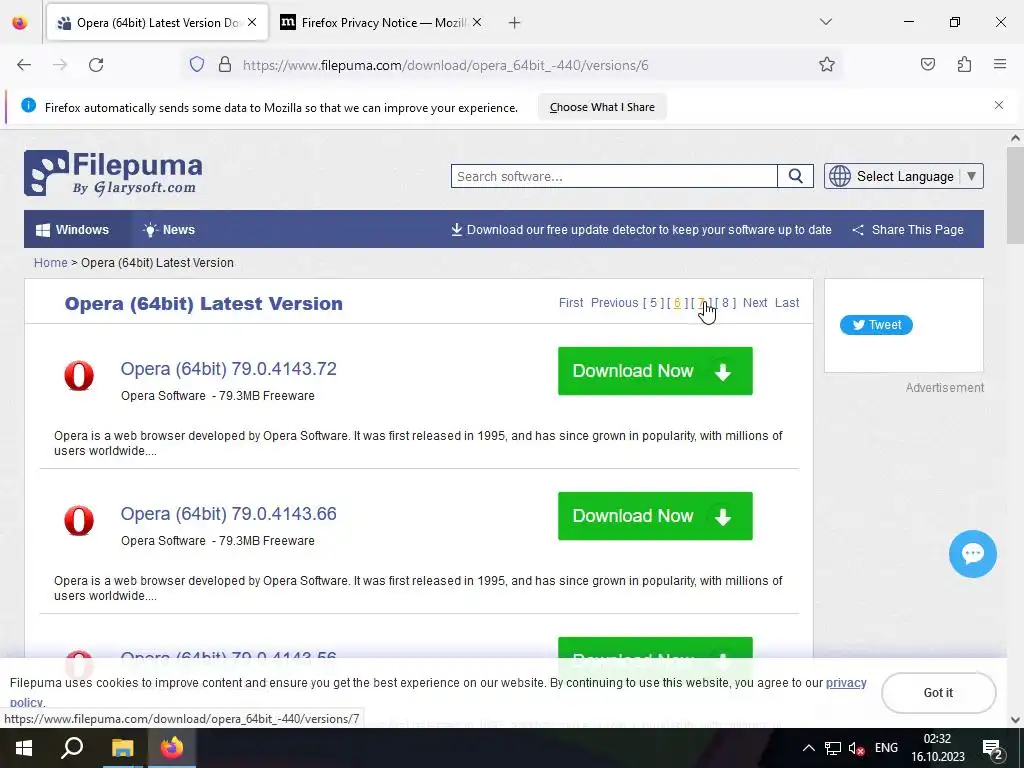Screen dimensions: 1024x768
Task: Reload the current page
Action: click(x=96, y=65)
